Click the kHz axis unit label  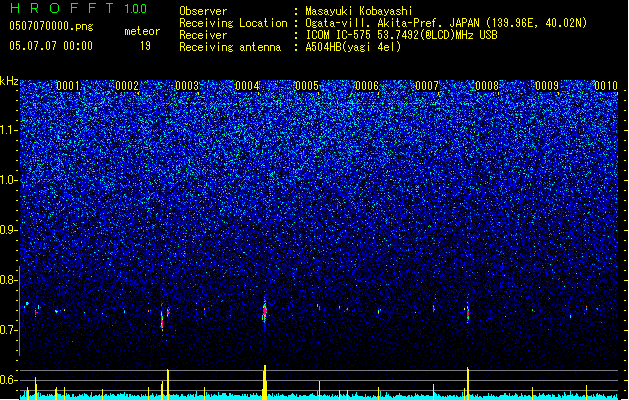click(9, 81)
